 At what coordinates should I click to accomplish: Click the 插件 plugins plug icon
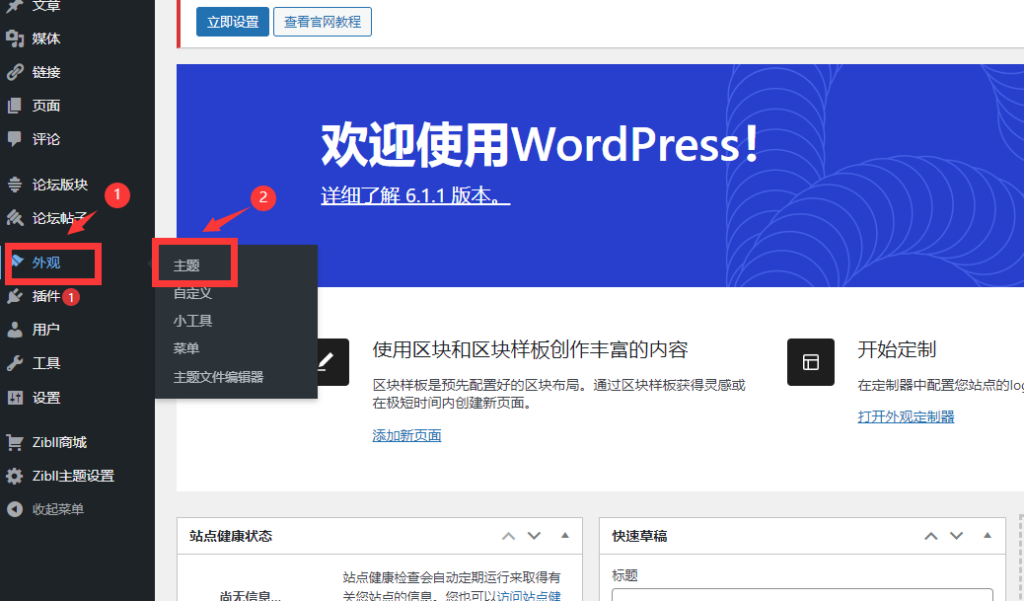[15, 297]
